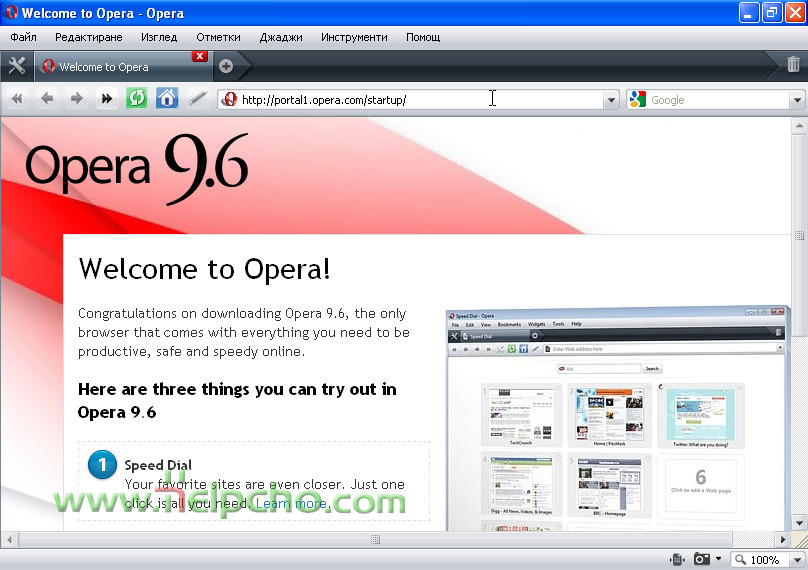Open the Помощ menu

423,37
